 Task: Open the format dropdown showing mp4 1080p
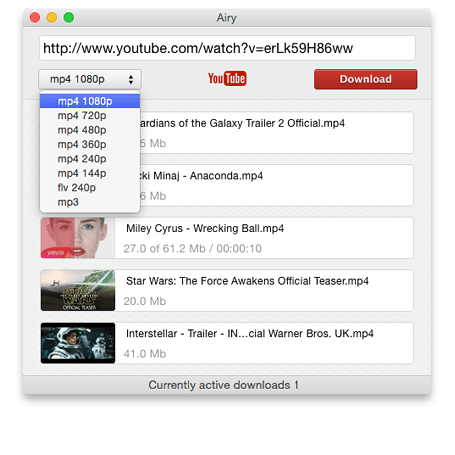[x=90, y=79]
